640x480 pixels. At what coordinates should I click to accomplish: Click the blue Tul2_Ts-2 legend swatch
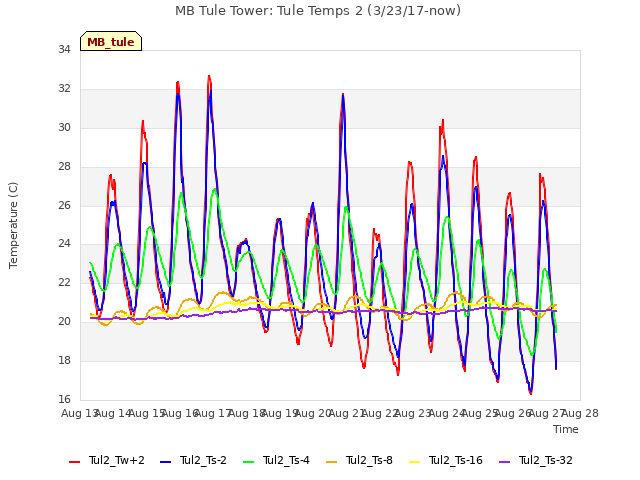pos(165,462)
